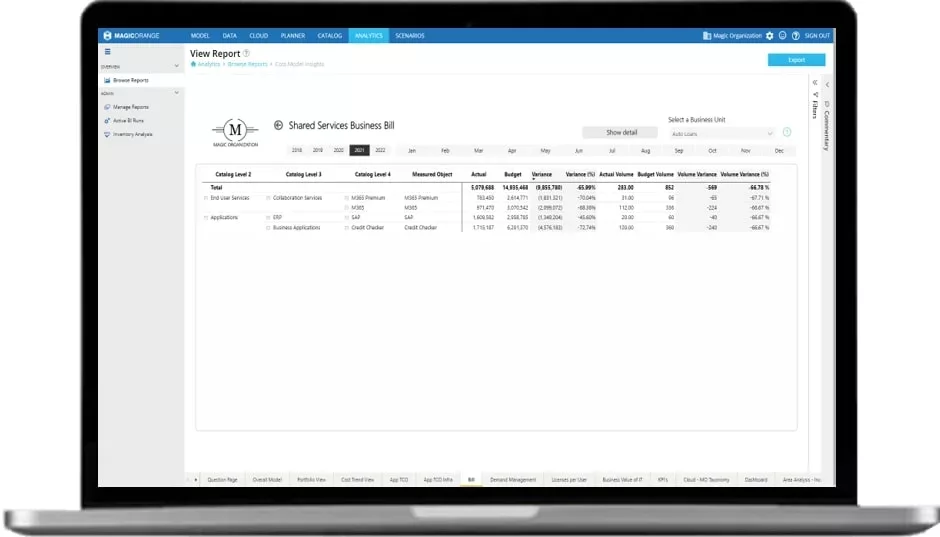940x537 pixels.
Task: Open the PLANNER menu
Action: [293, 36]
